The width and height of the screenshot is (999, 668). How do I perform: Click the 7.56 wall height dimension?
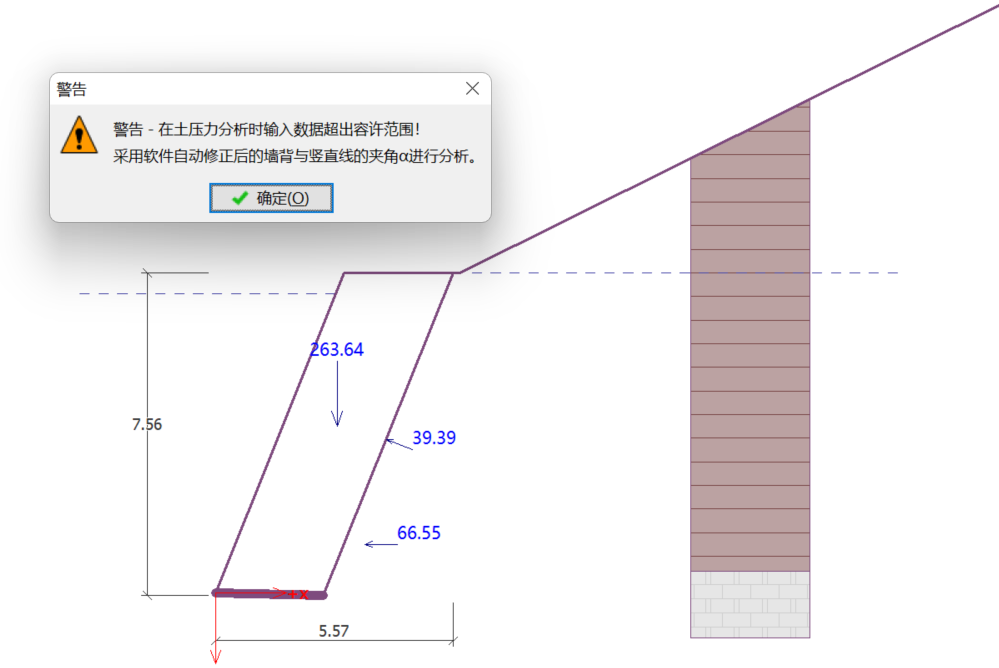(147, 424)
